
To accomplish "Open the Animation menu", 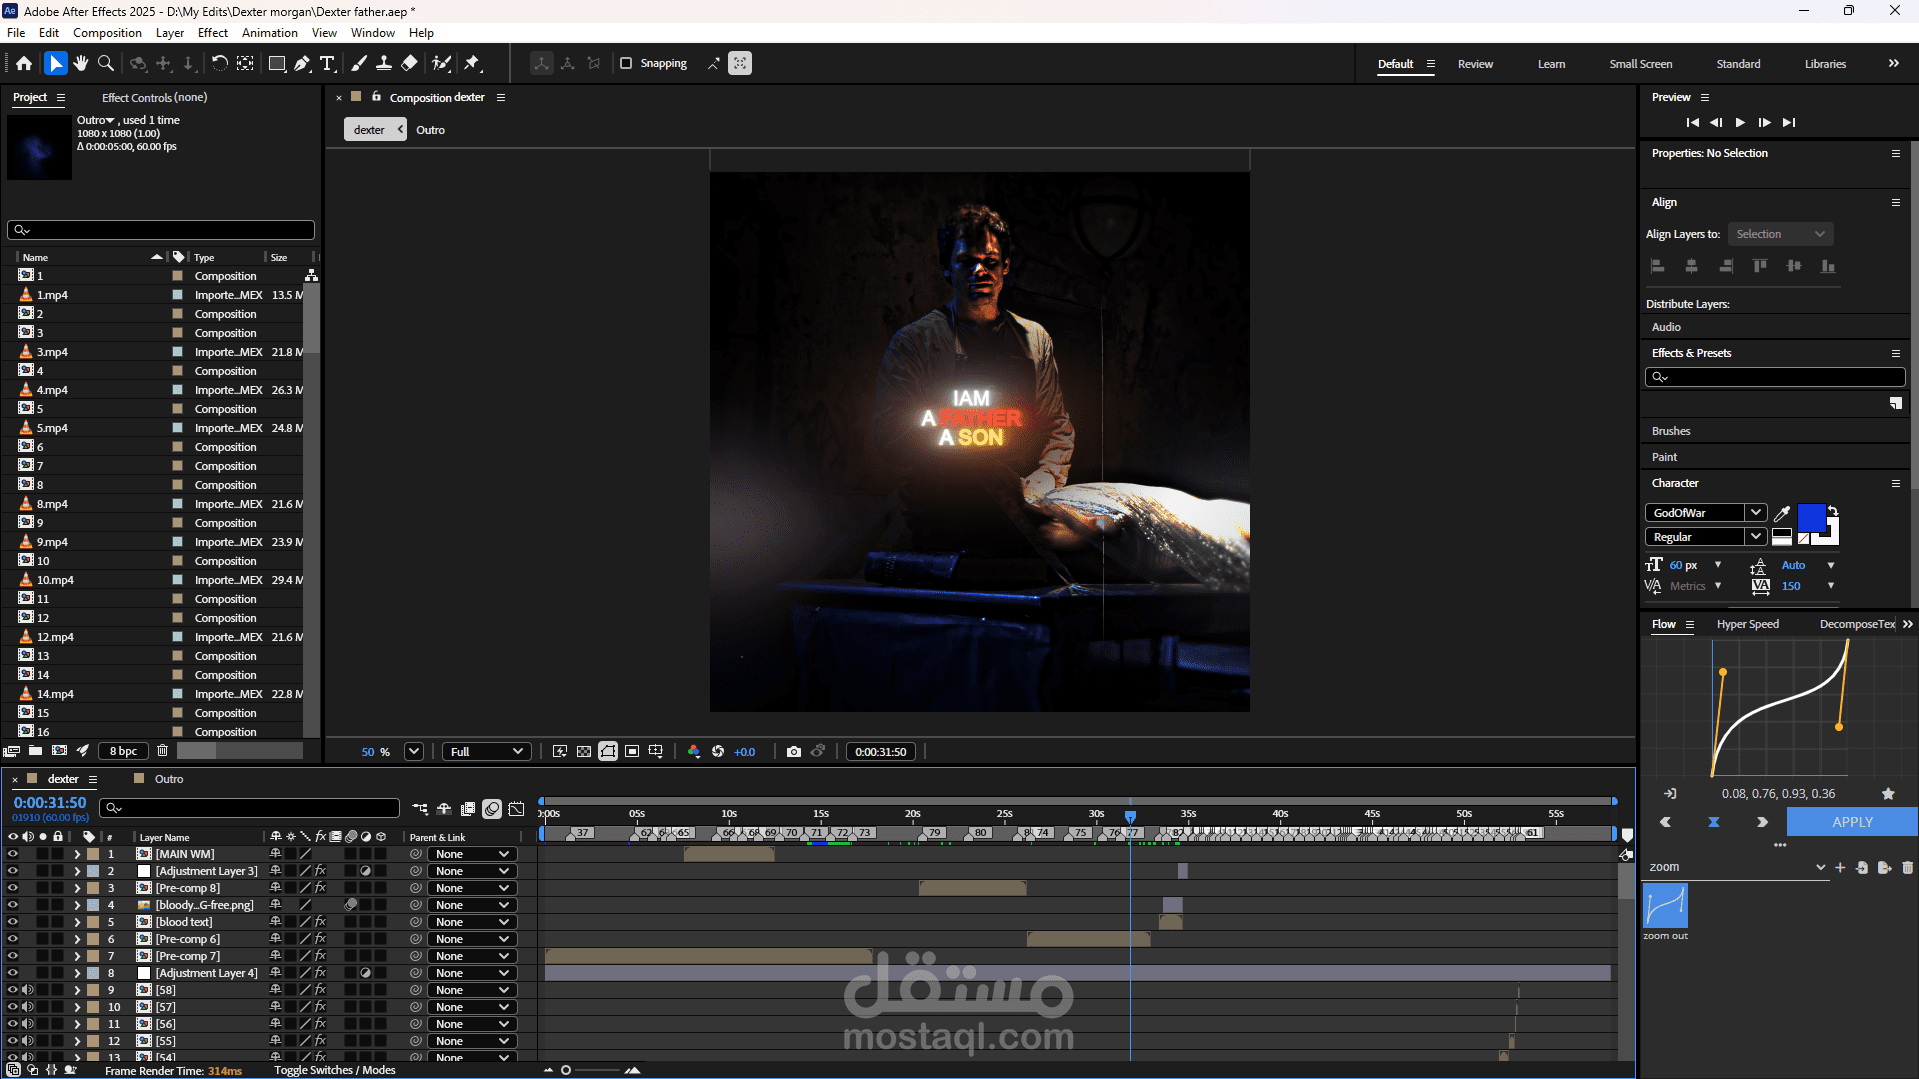I will (270, 33).
